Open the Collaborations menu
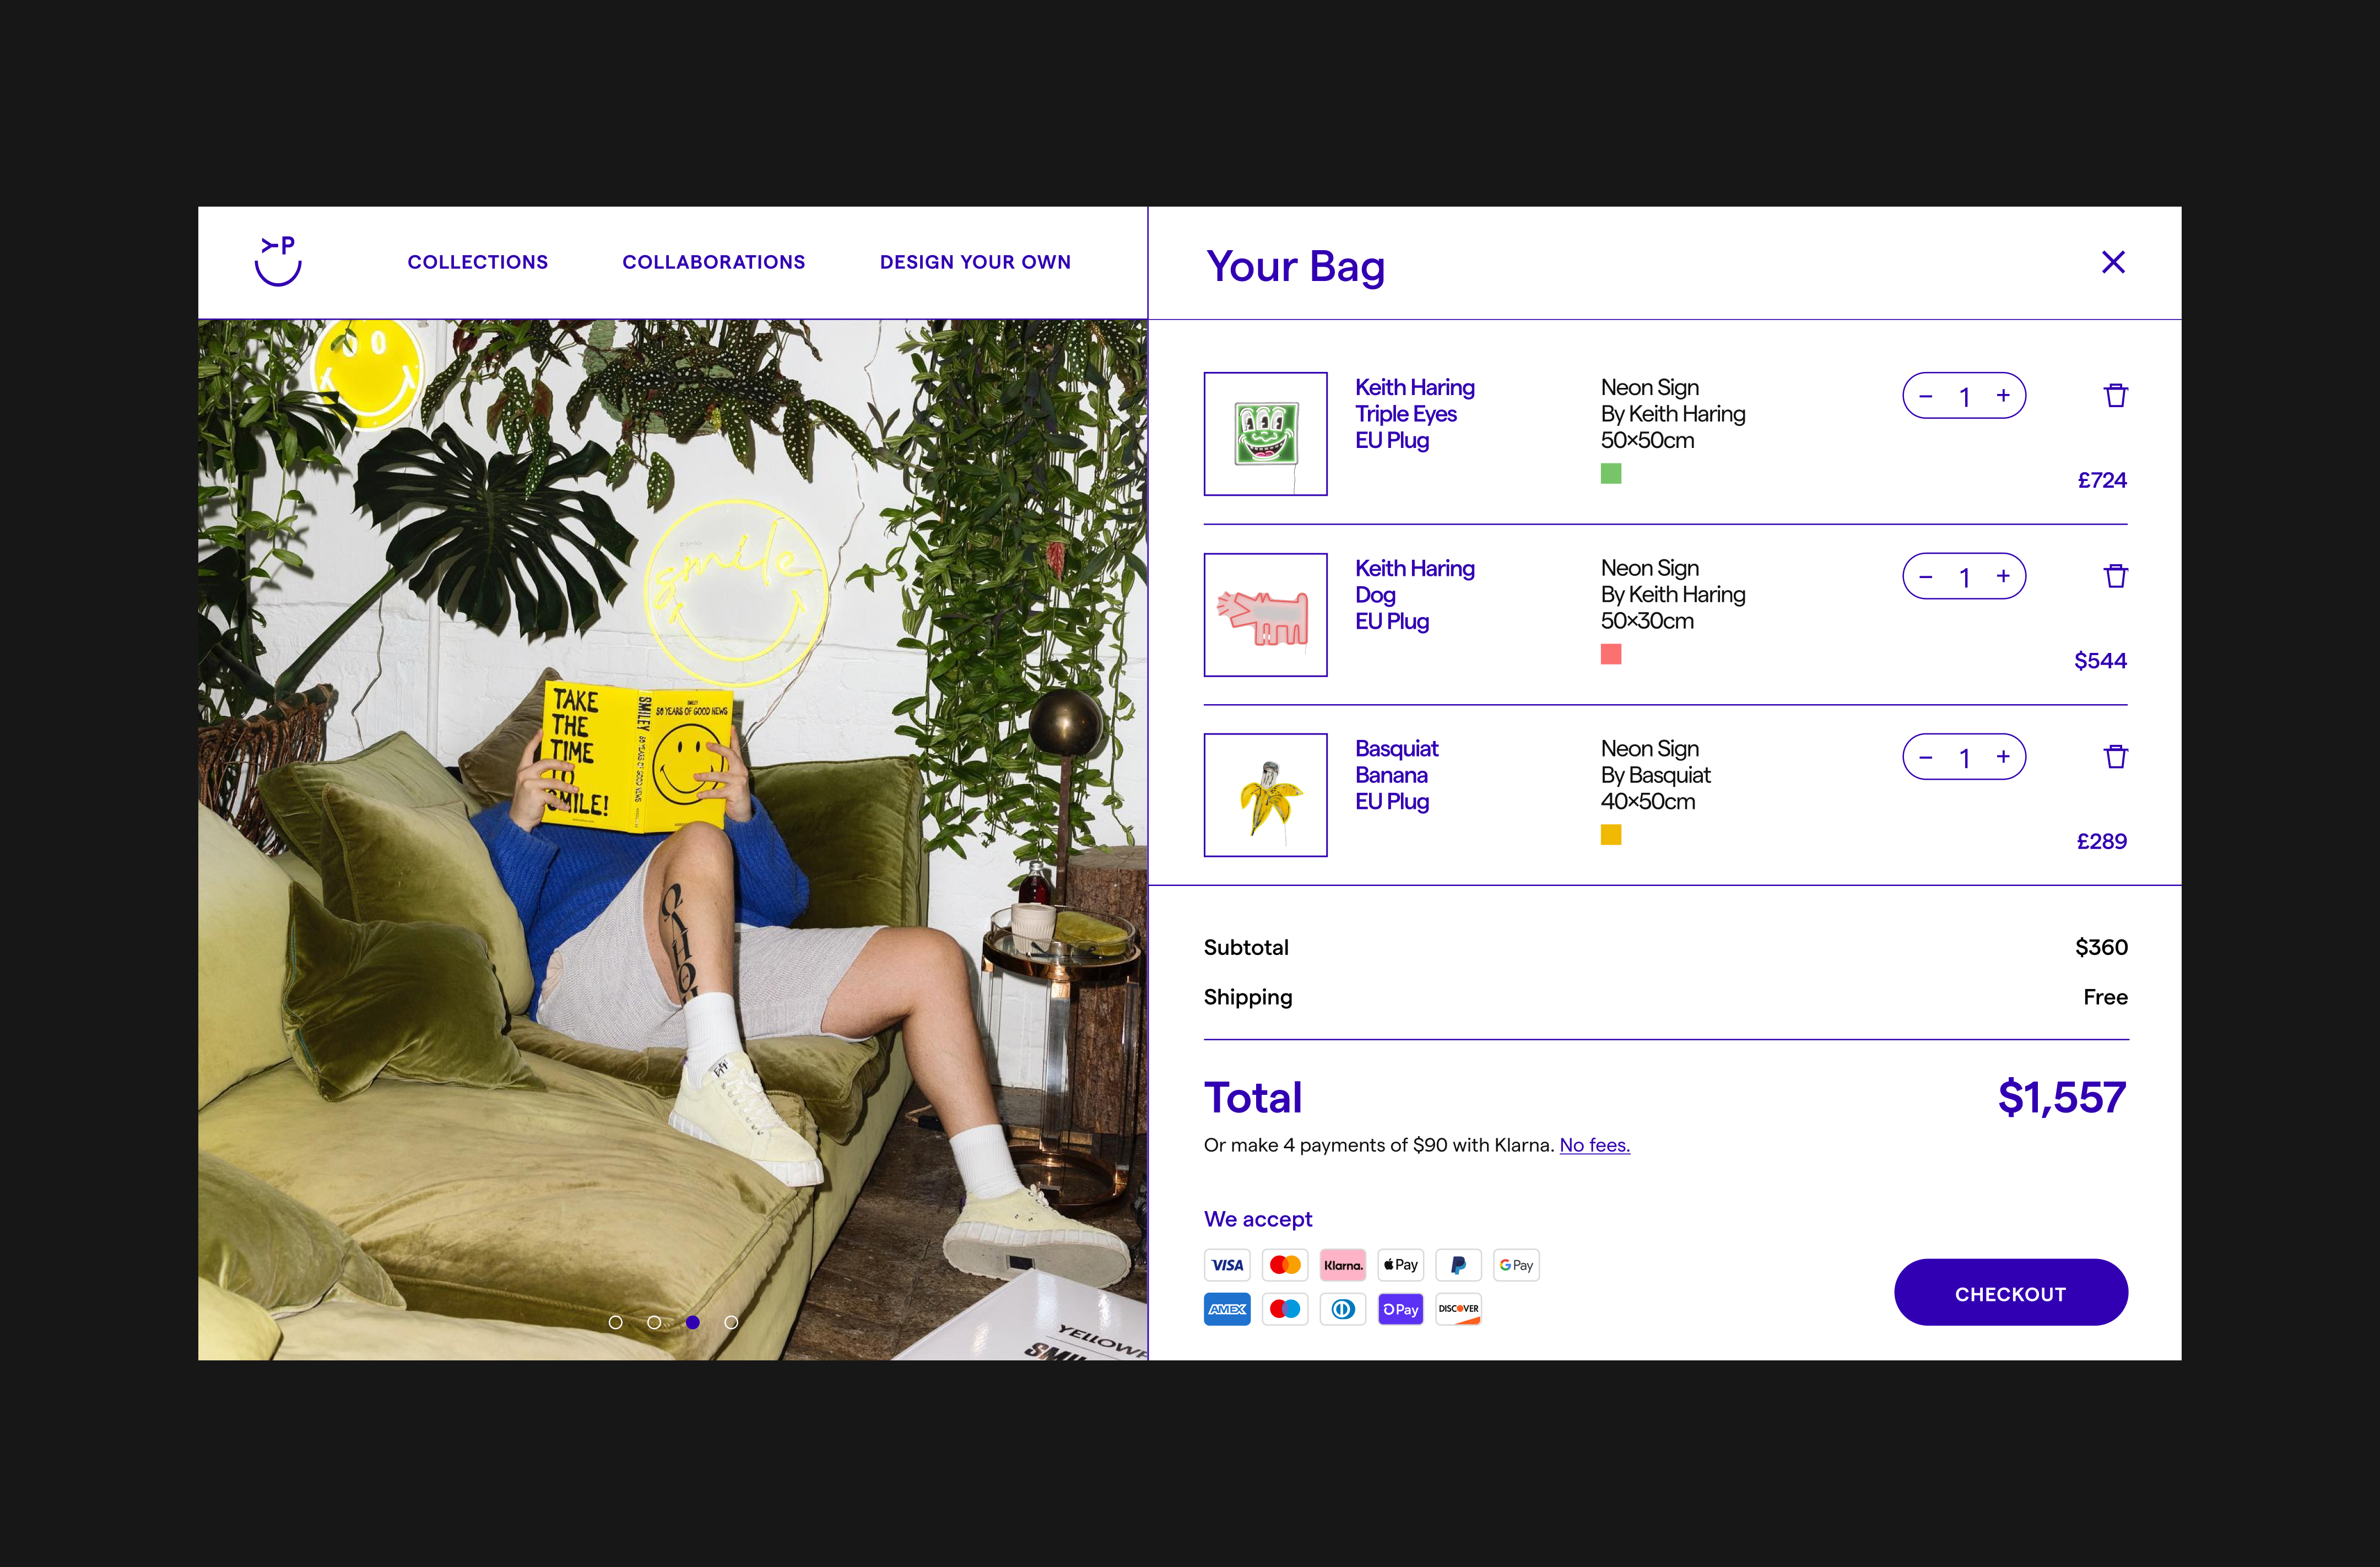 point(714,262)
